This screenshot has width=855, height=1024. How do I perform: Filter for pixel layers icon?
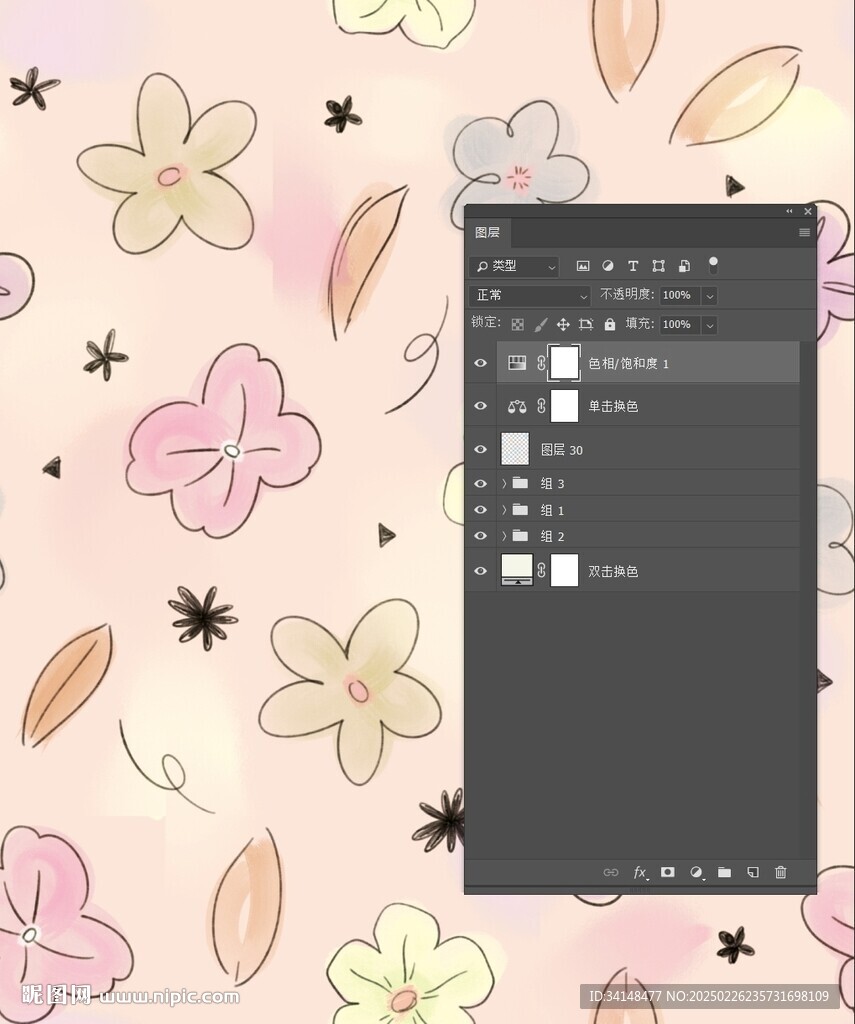coord(583,266)
